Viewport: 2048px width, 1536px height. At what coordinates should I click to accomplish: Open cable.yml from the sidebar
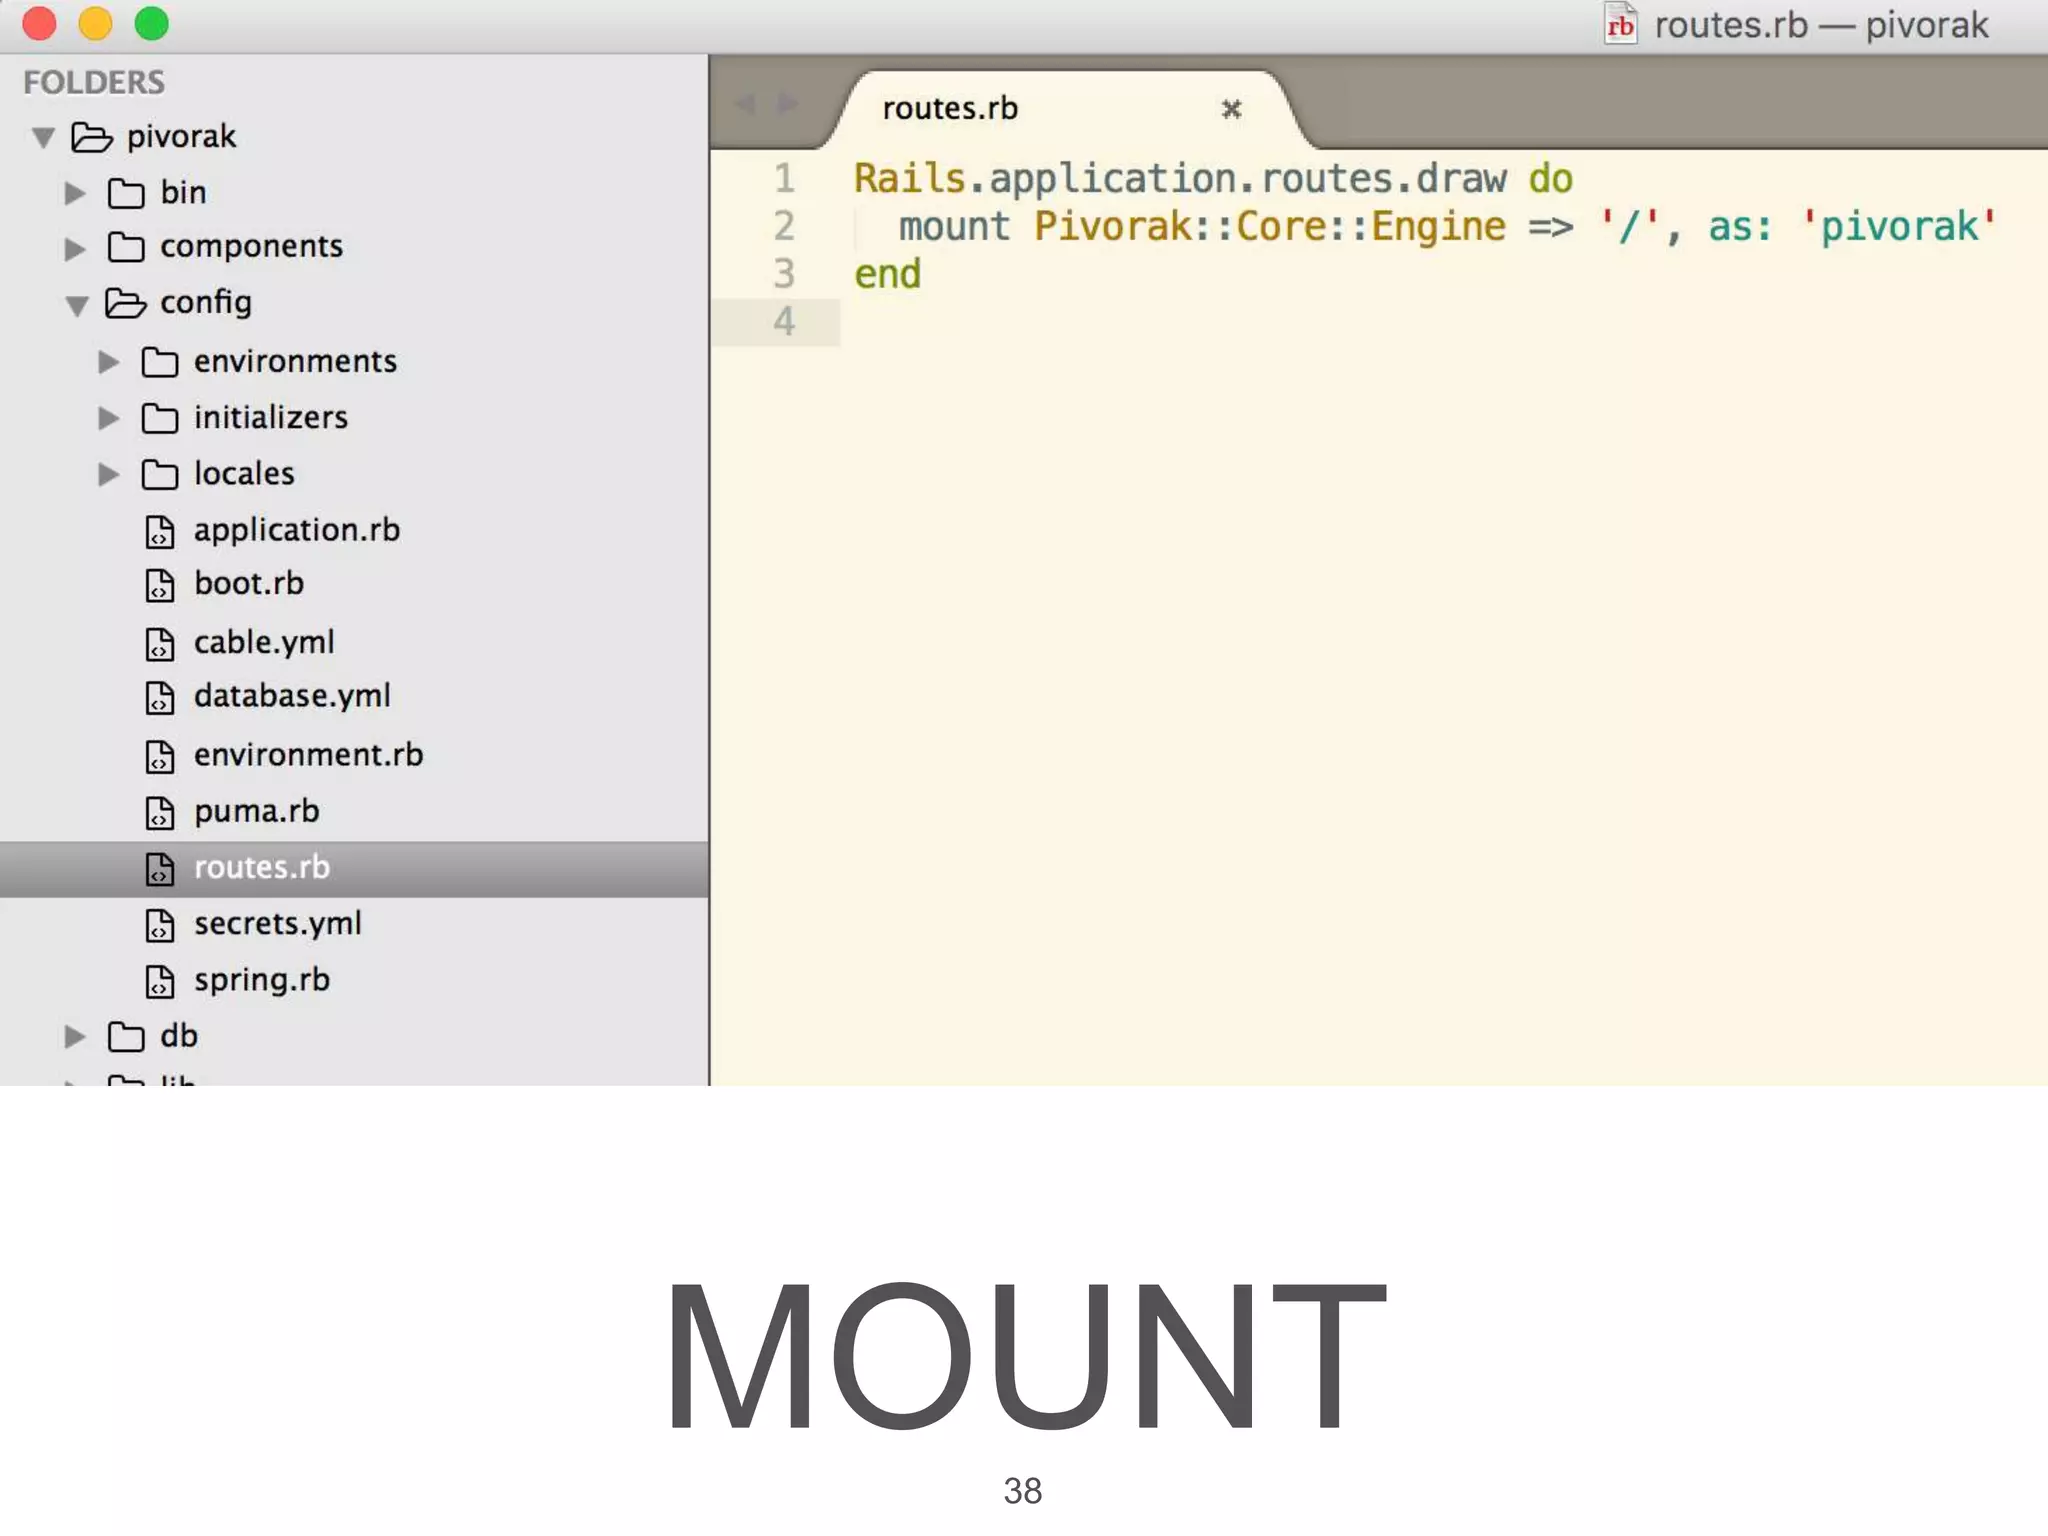coord(264,642)
